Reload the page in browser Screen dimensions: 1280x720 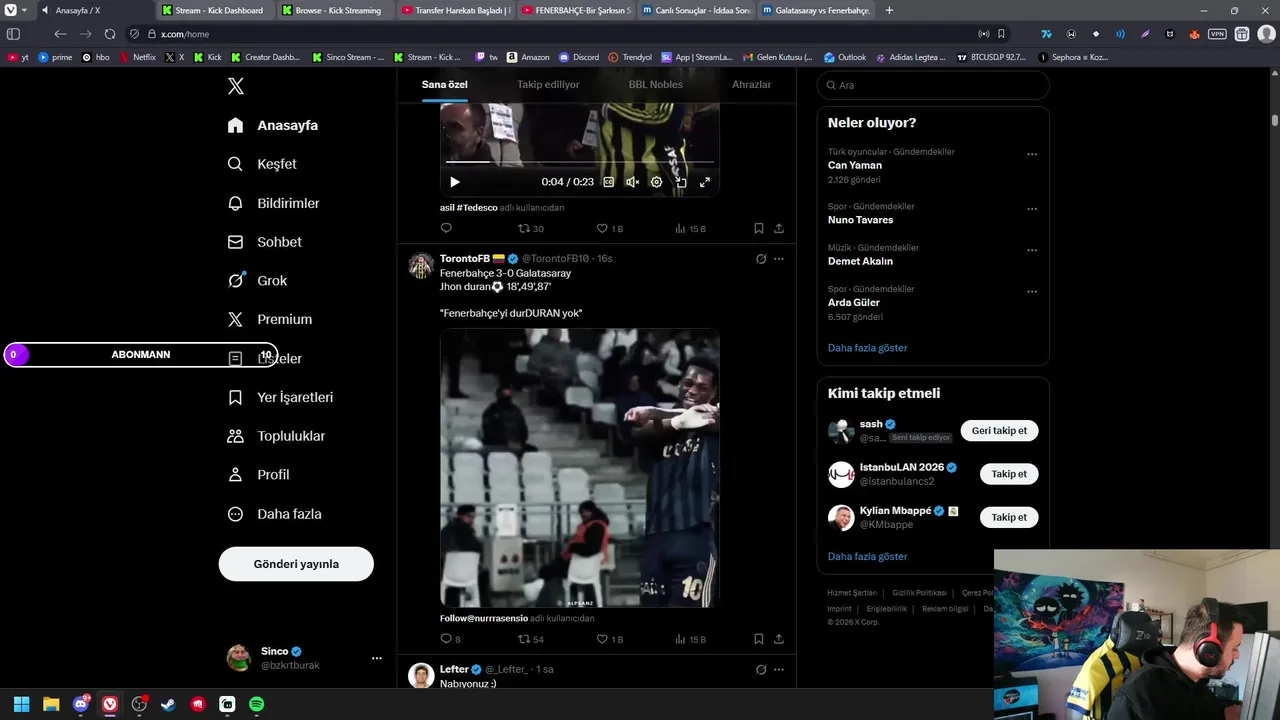pos(110,34)
